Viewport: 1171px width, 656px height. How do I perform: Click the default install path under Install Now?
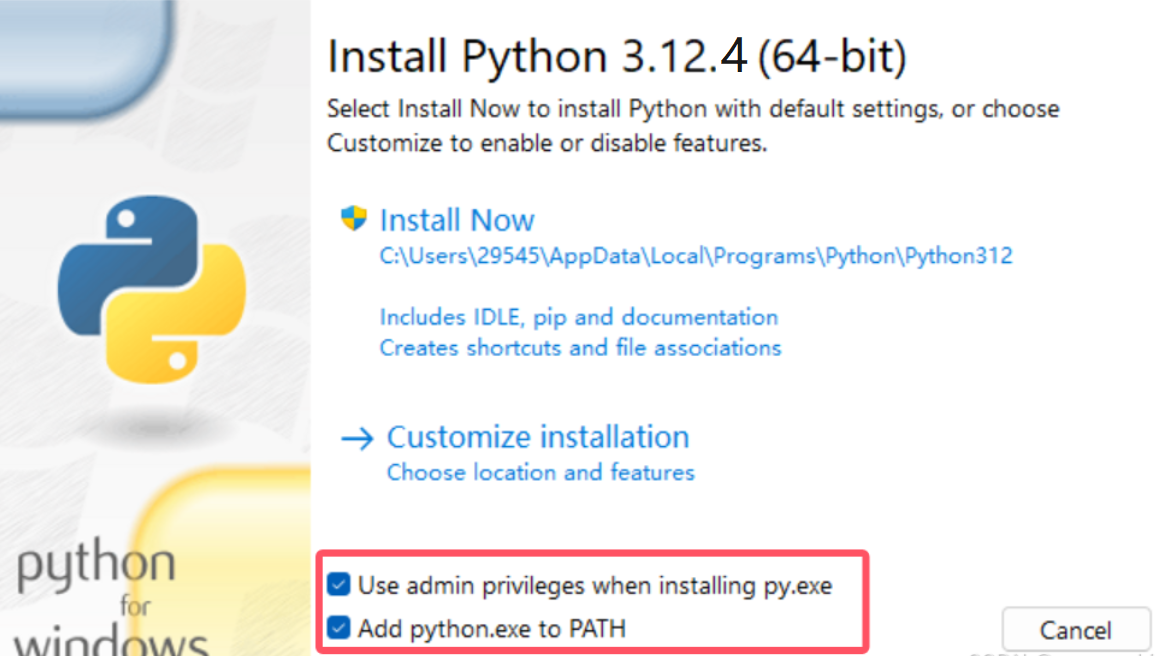pyautogui.click(x=695, y=256)
